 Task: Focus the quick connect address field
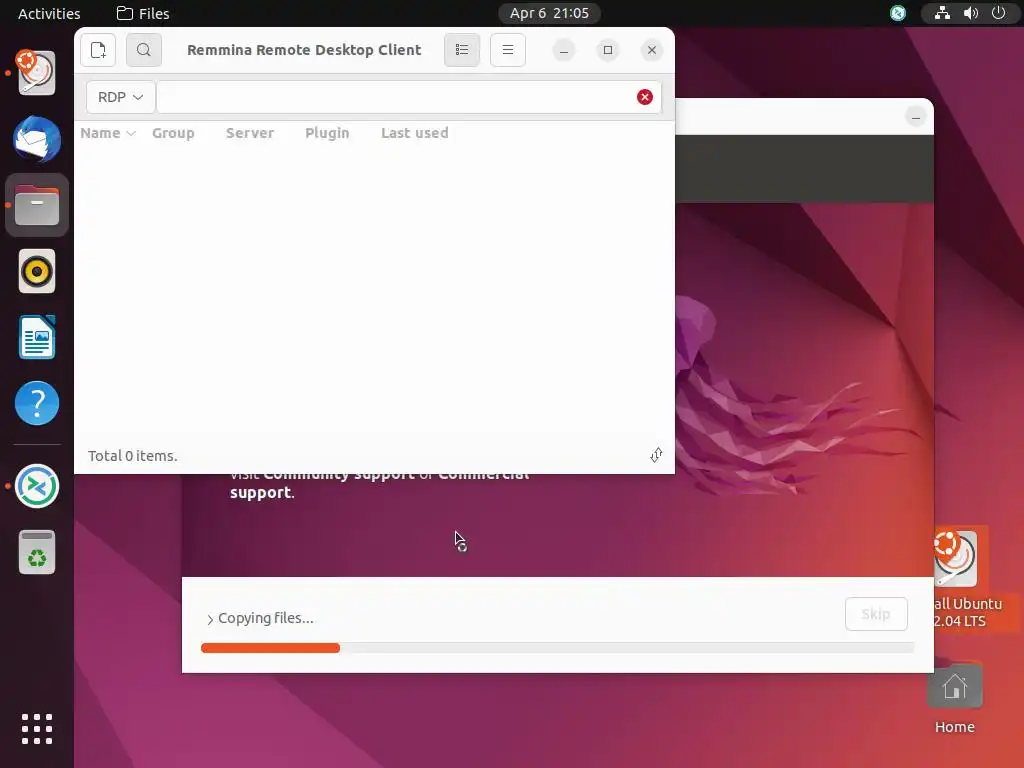(x=394, y=97)
